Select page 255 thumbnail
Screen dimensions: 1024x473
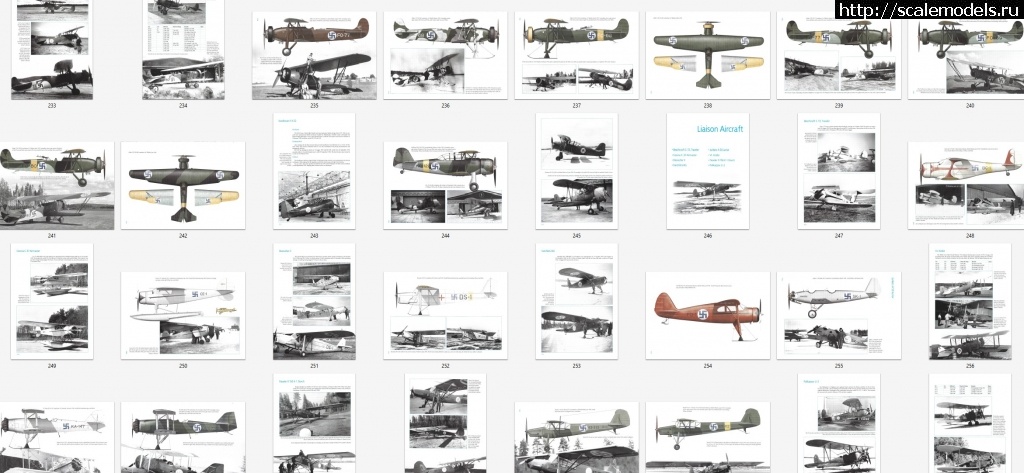838,315
